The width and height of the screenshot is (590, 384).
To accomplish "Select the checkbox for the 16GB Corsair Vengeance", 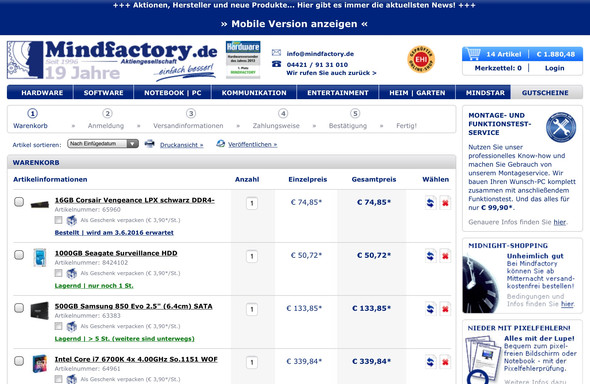I will coord(19,202).
